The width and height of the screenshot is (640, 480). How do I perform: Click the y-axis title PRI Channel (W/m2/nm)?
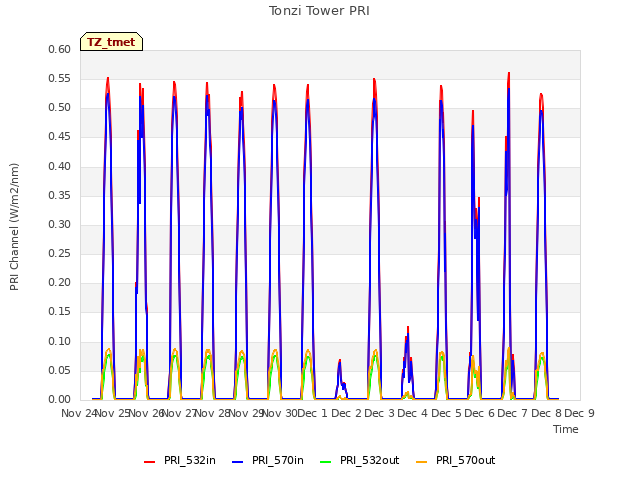point(14,227)
